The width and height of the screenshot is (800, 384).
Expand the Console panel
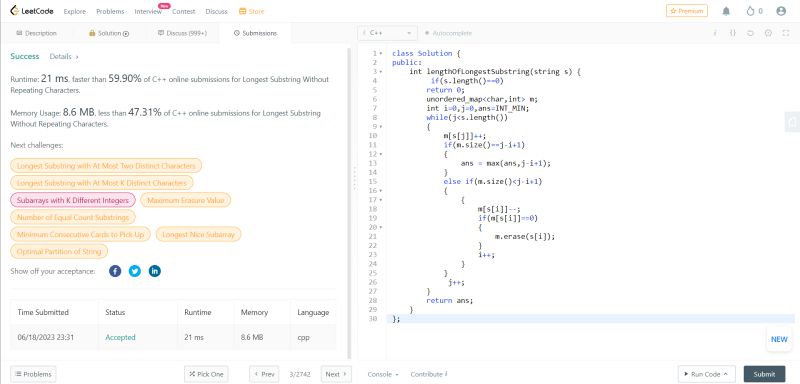(x=383, y=374)
